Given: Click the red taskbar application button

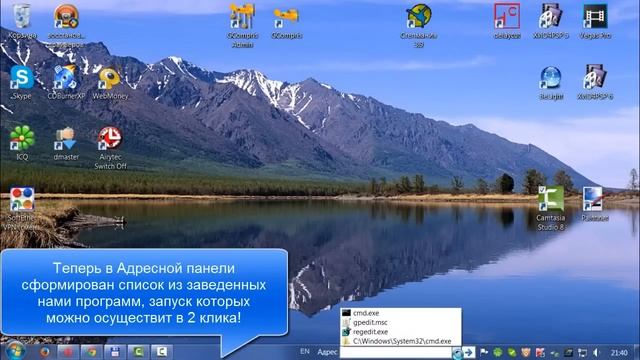Looking at the screenshot, I should [68, 351].
